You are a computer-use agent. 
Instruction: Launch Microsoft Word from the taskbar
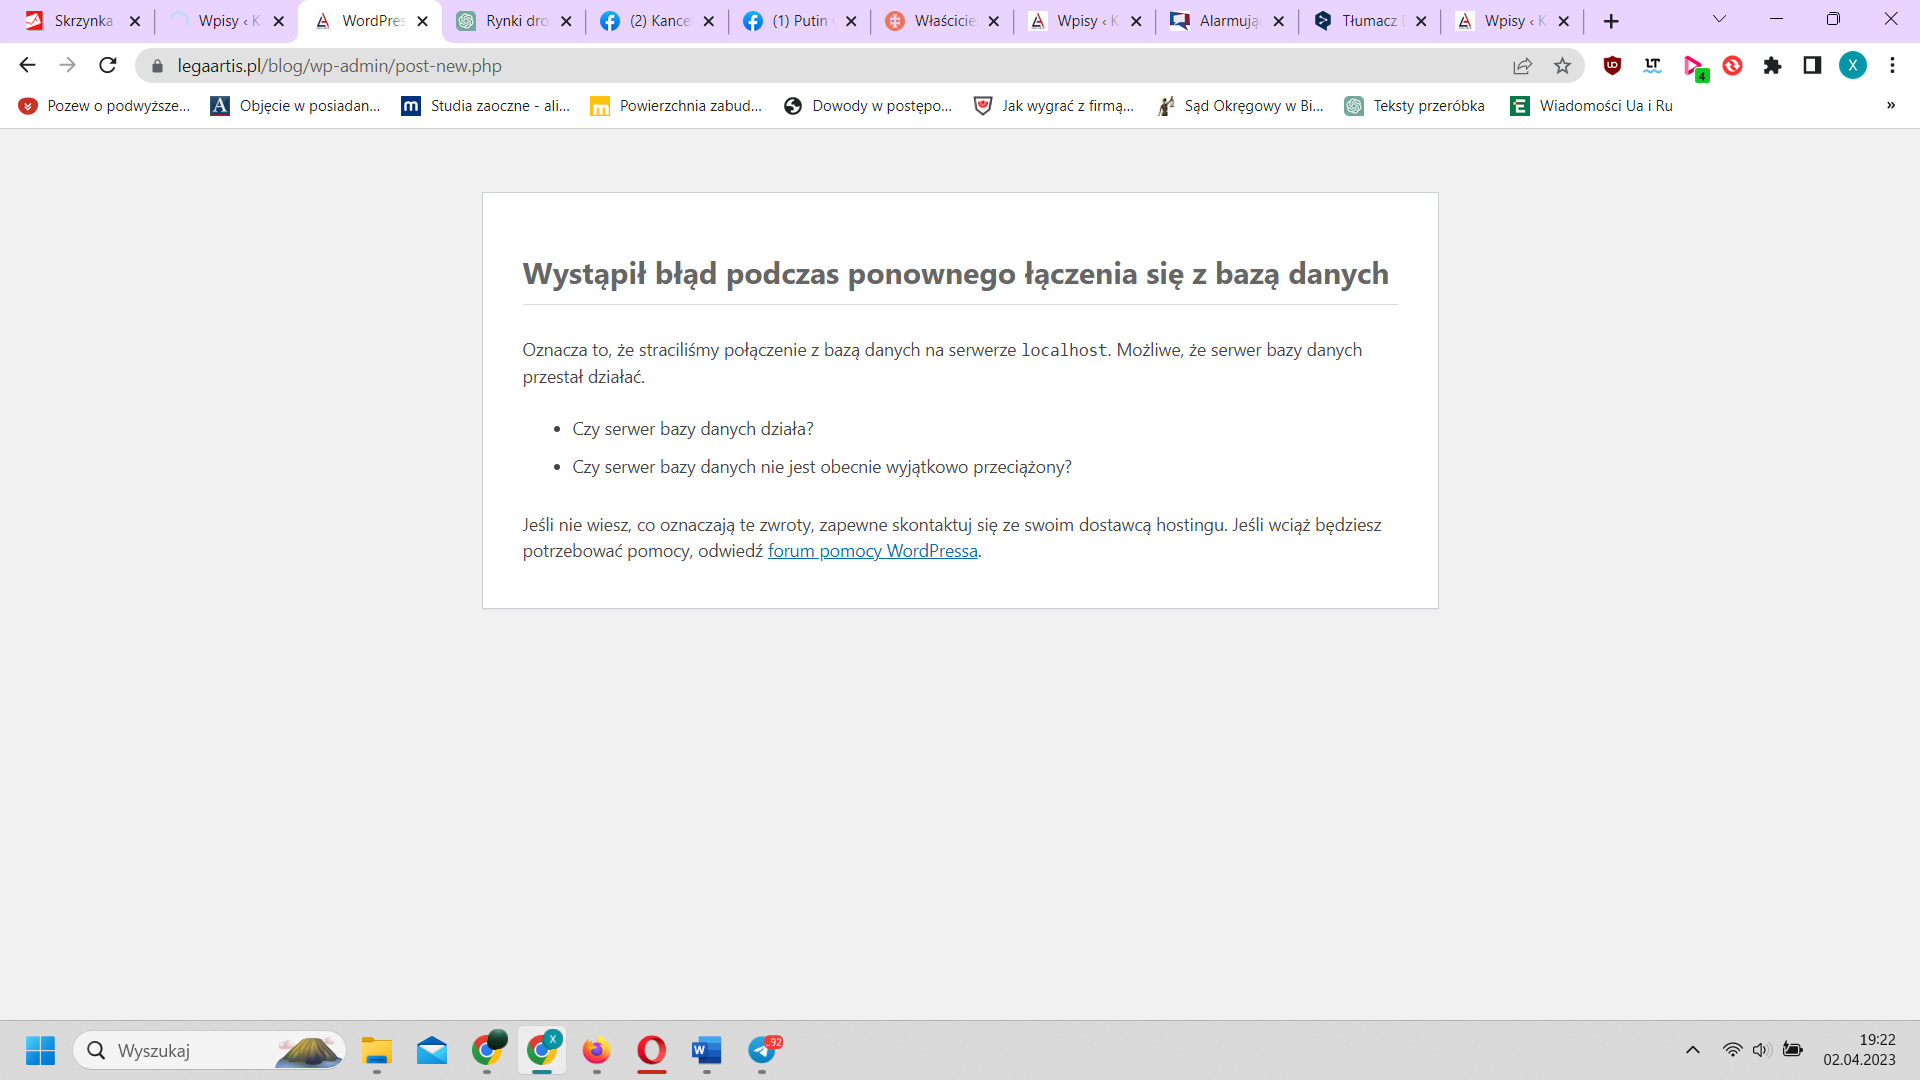click(x=706, y=1051)
